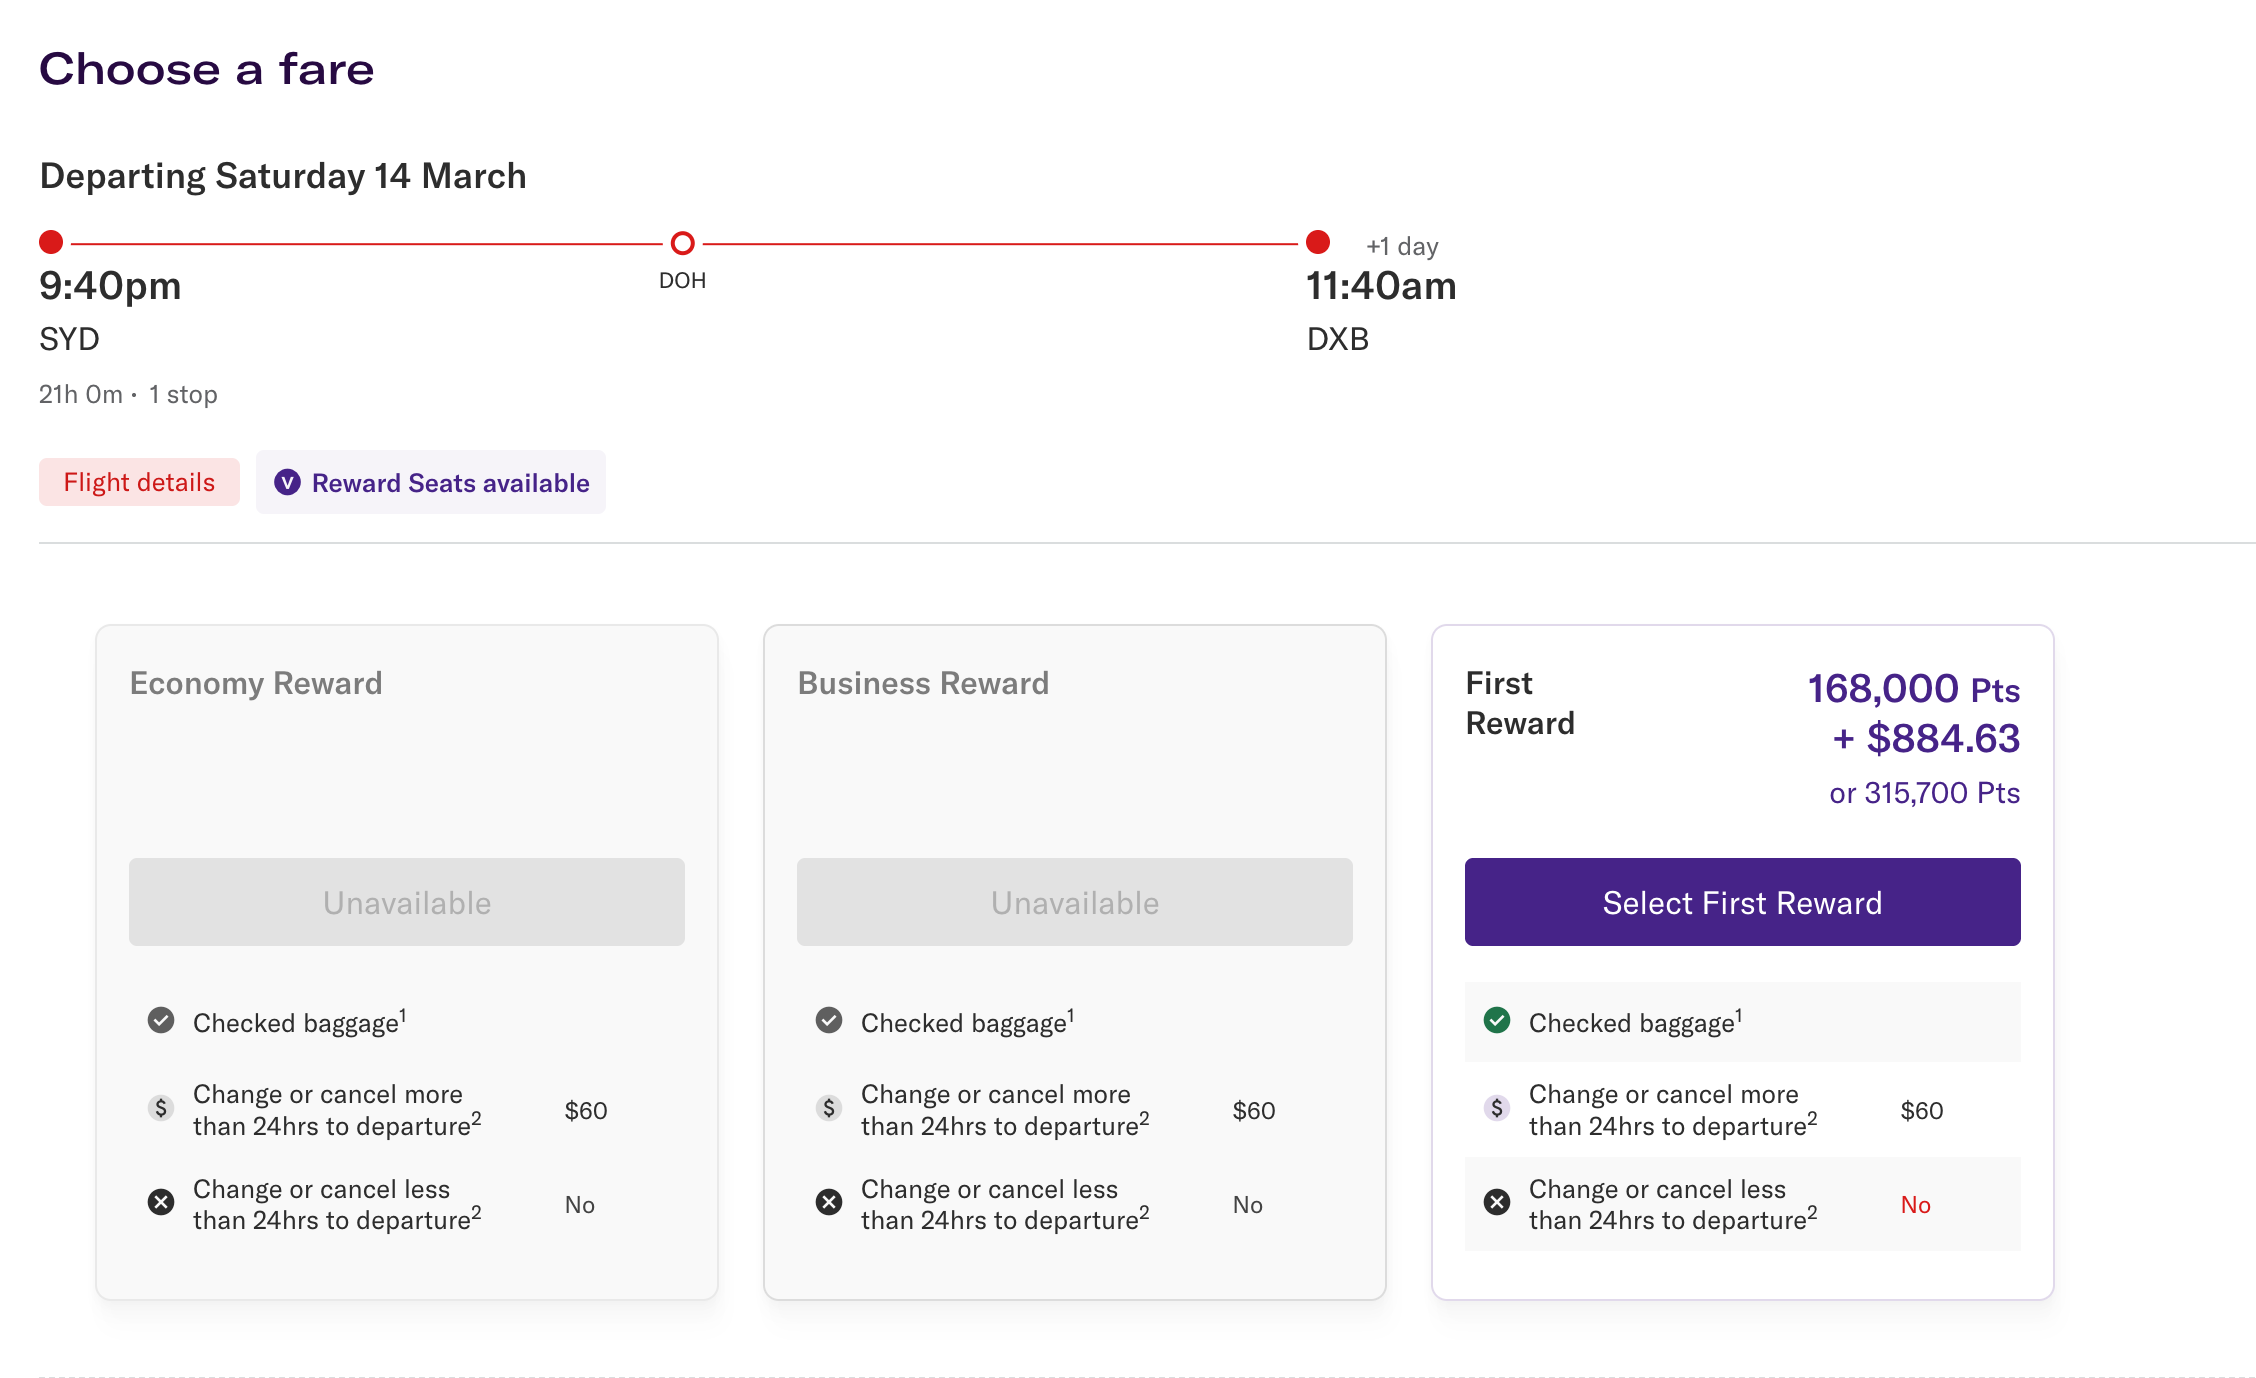Click the Velocity logo in the Reward Seats badge
The width and height of the screenshot is (2256, 1378).
coord(287,483)
